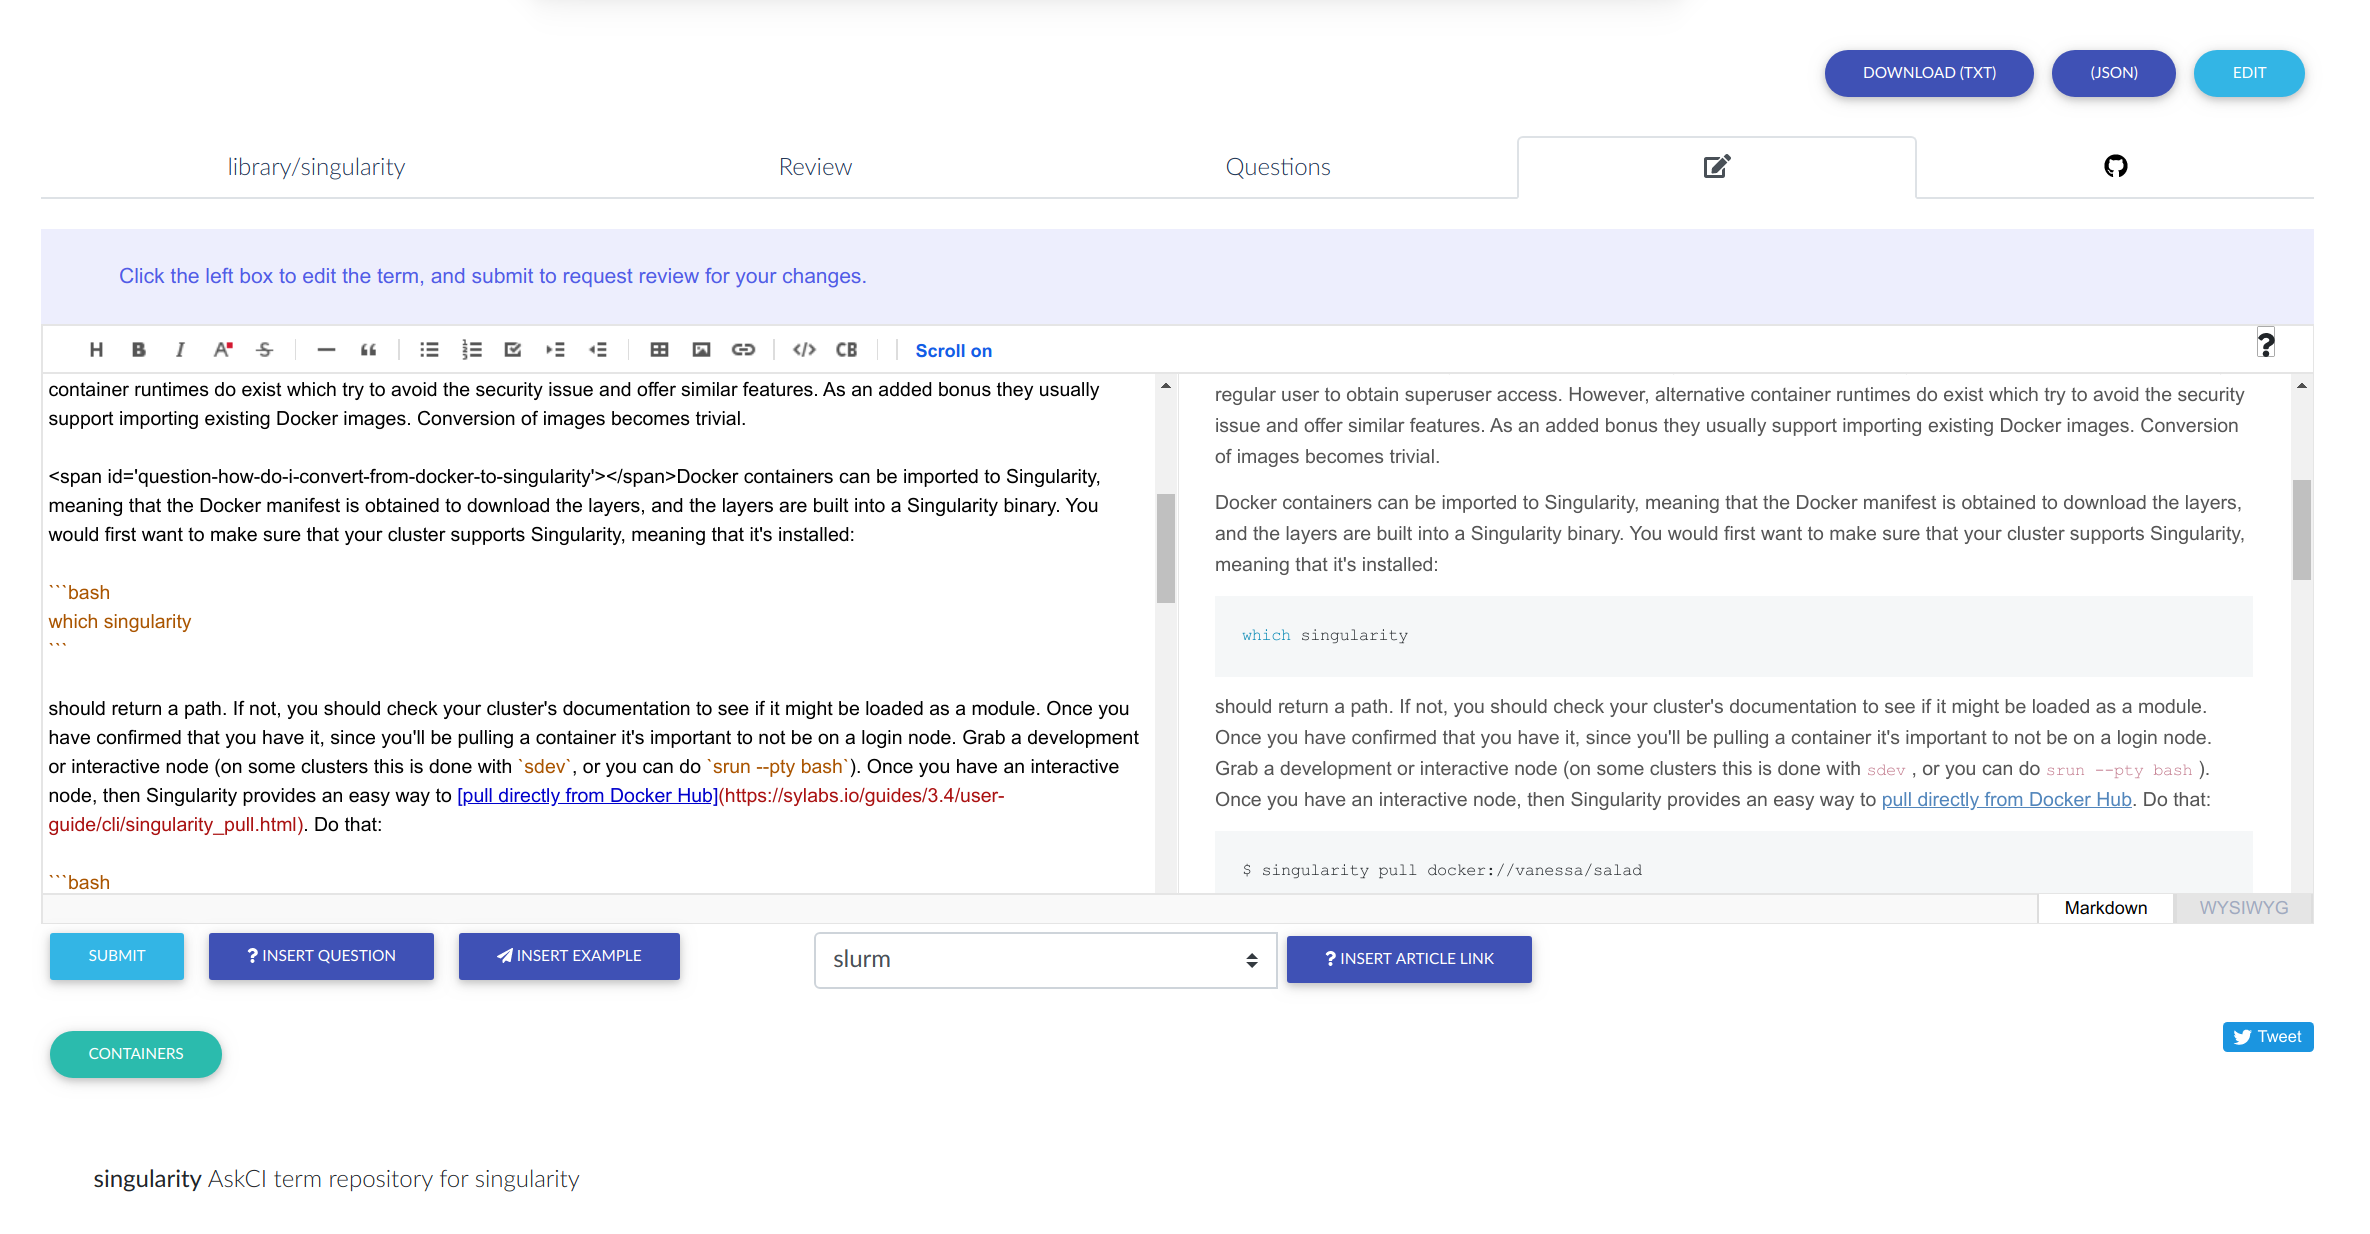
Task: Open the library/singularity tab
Action: 316,167
